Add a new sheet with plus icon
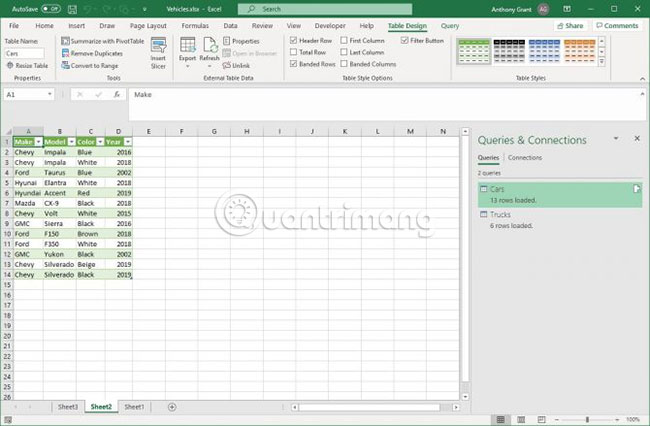Screen dimensions: 650x426 click(x=172, y=407)
